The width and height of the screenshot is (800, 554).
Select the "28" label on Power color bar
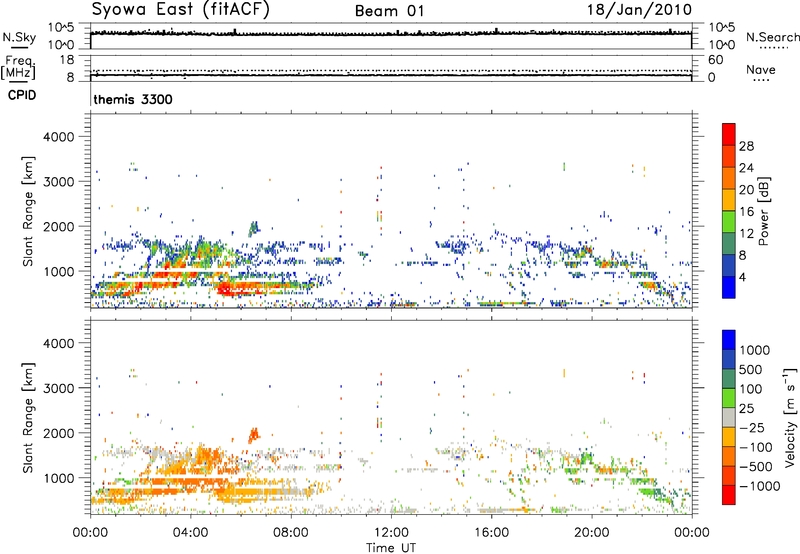746,146
